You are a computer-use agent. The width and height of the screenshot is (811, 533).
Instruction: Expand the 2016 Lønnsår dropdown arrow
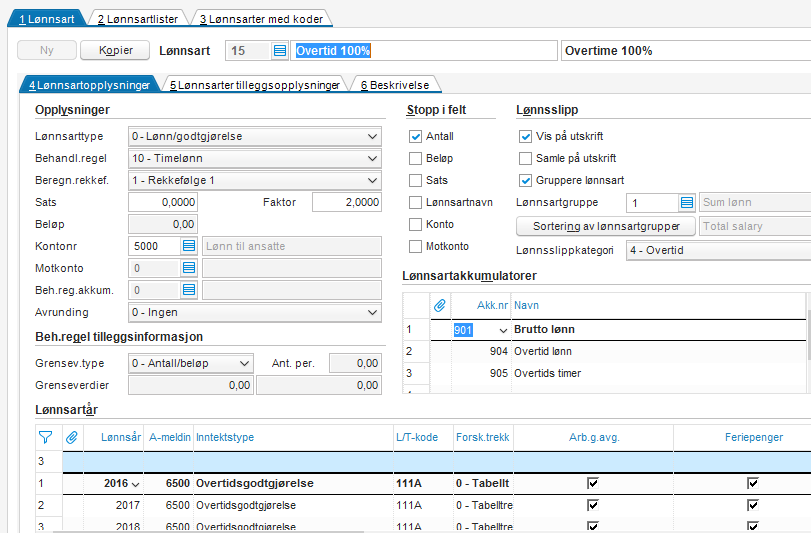[x=136, y=484]
